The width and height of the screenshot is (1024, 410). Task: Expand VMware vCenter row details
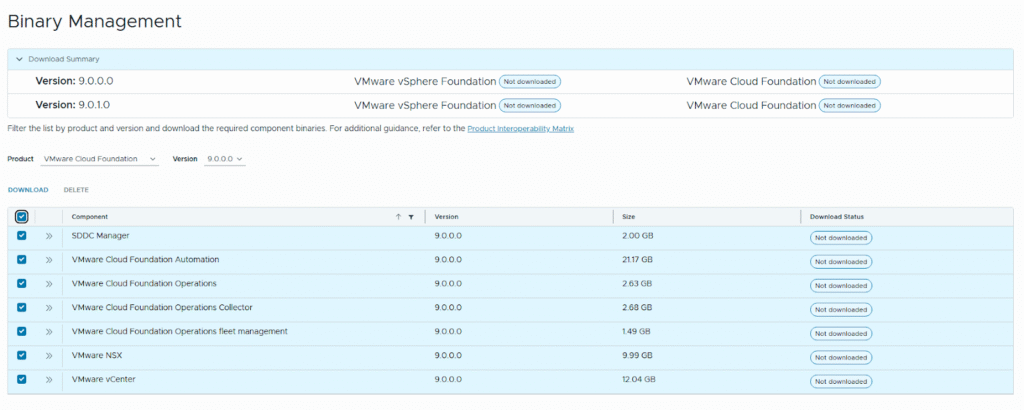(48, 380)
